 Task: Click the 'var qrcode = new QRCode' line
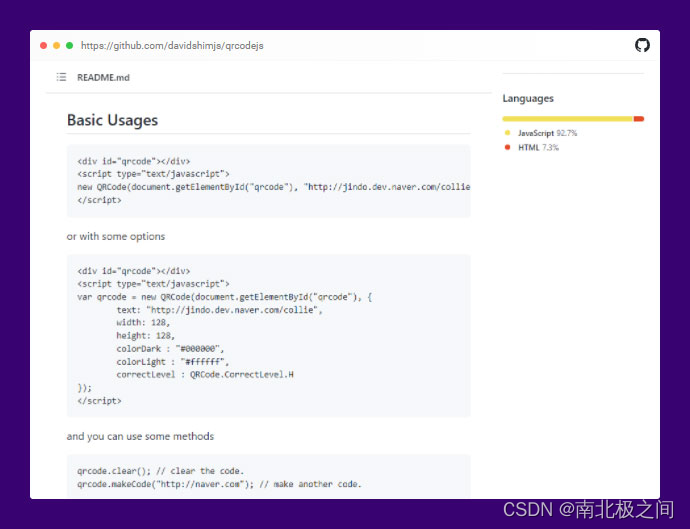[x=224, y=297]
